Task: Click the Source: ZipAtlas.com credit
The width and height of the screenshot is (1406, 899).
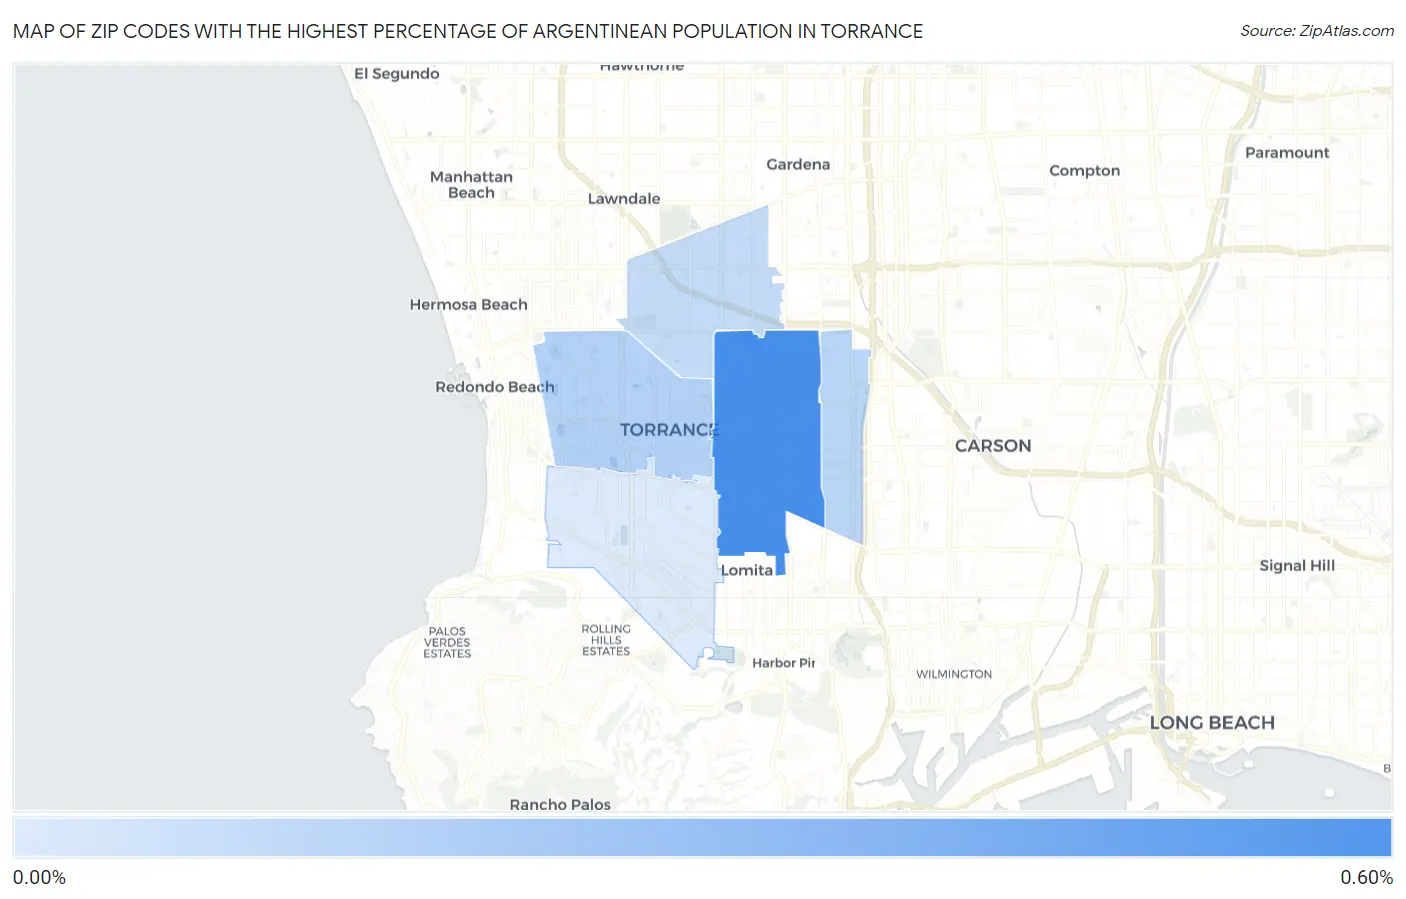Action: 1317,31
